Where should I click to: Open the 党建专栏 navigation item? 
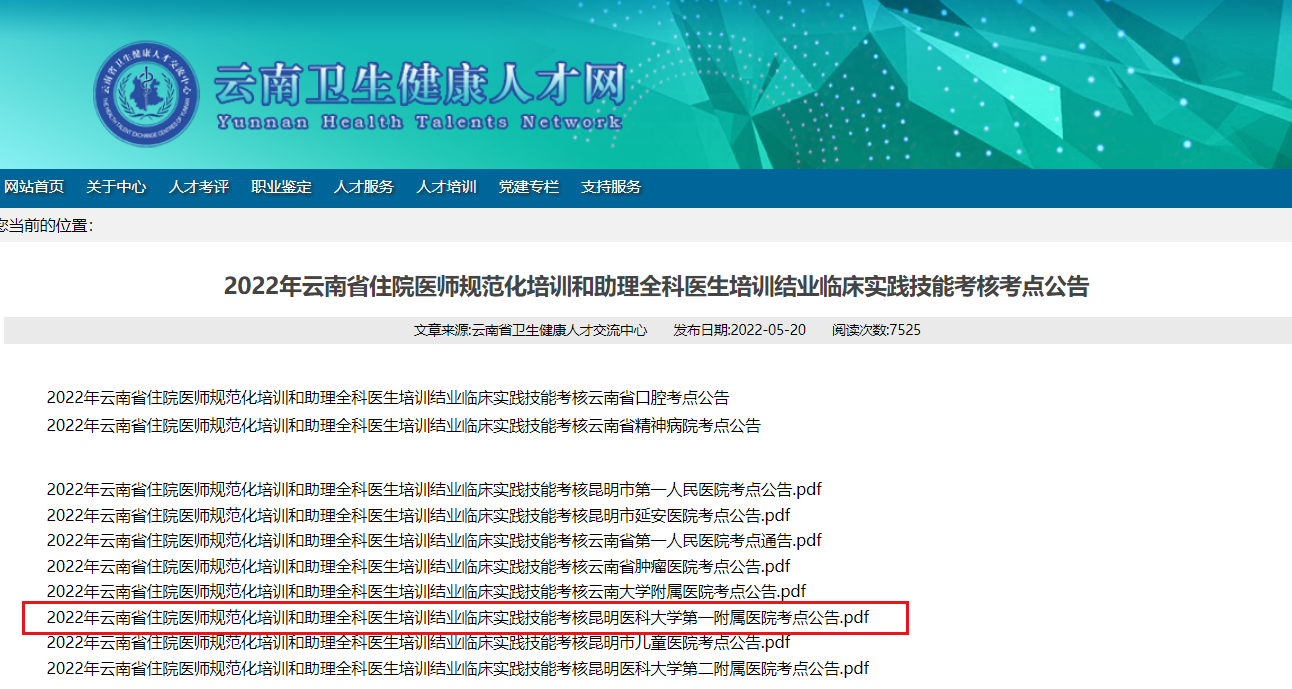pos(529,187)
